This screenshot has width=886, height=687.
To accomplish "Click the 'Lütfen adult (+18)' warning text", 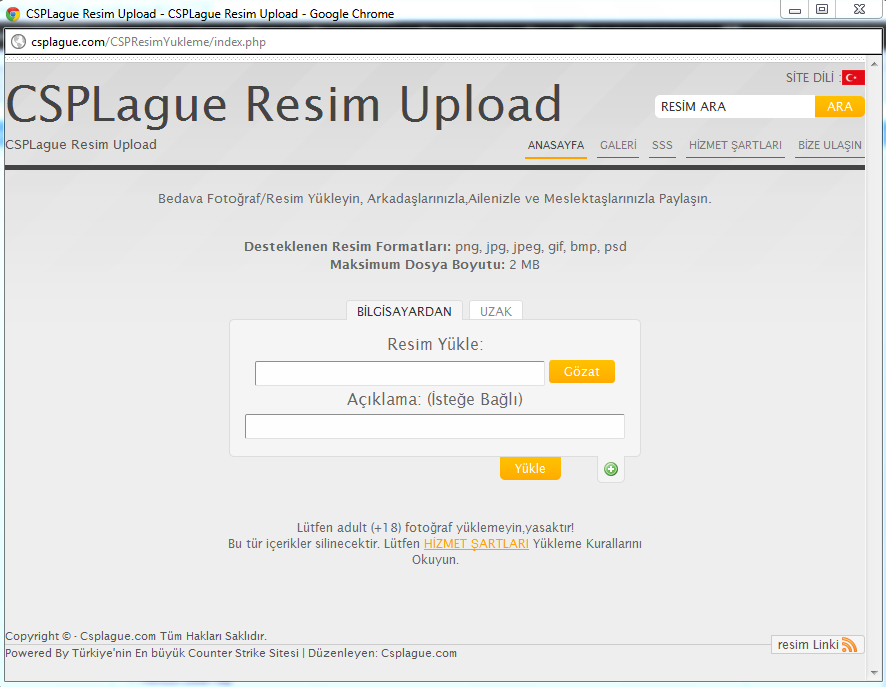I will tap(435, 528).
